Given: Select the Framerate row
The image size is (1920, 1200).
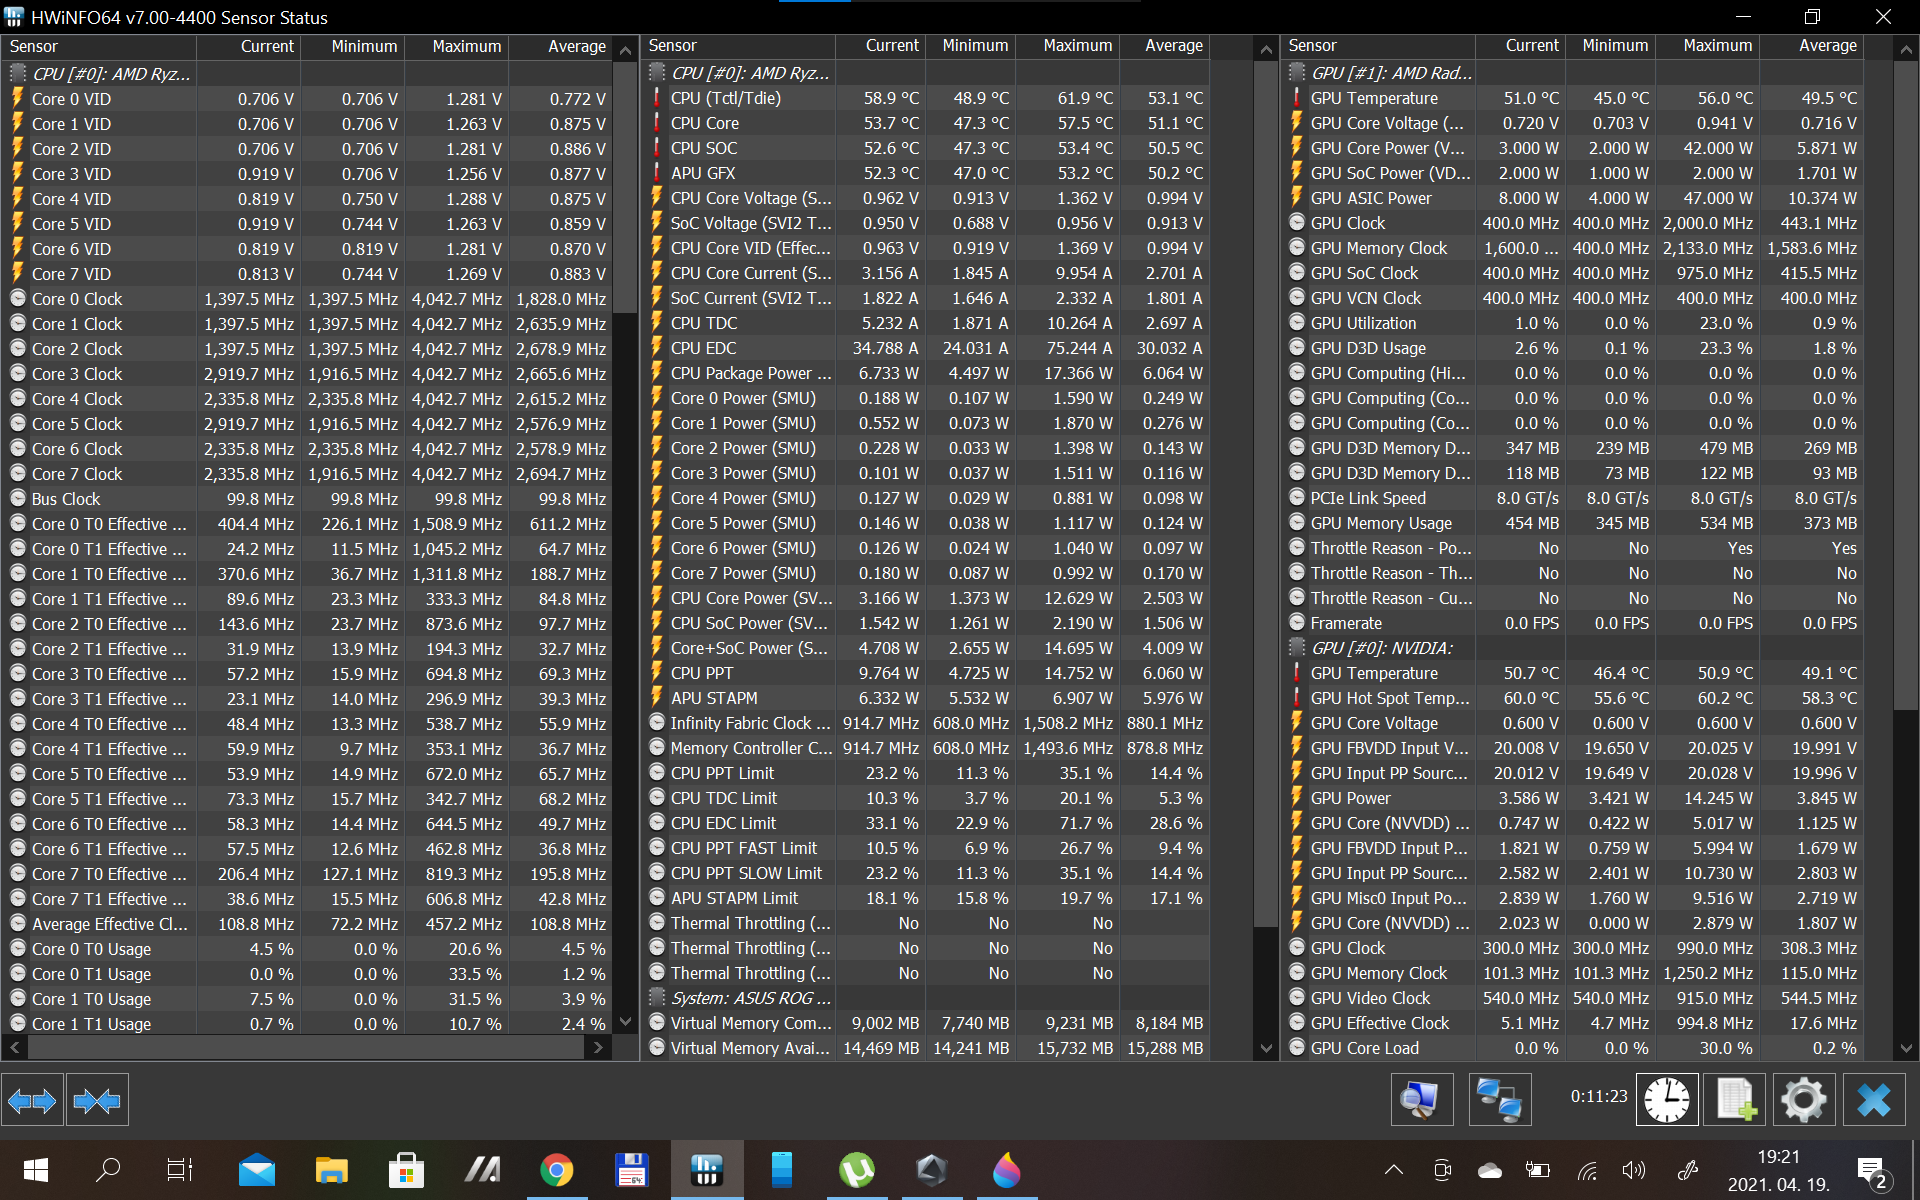Looking at the screenshot, I should (x=1573, y=623).
